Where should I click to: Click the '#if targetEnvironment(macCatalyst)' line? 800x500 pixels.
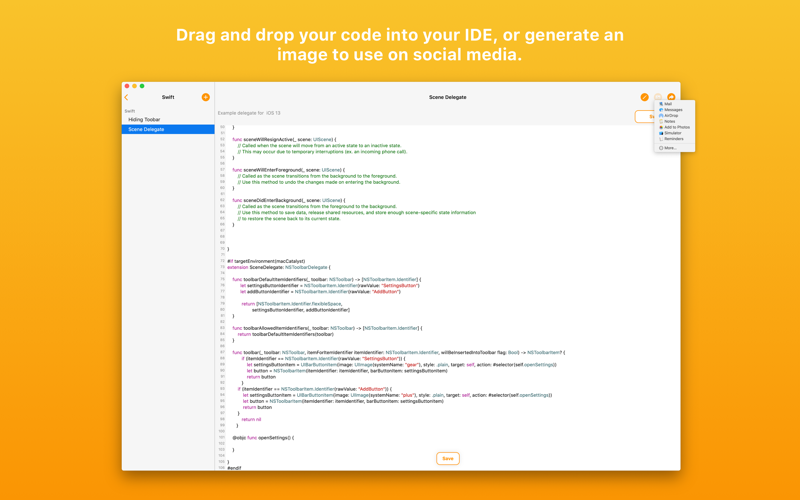[x=266, y=261]
